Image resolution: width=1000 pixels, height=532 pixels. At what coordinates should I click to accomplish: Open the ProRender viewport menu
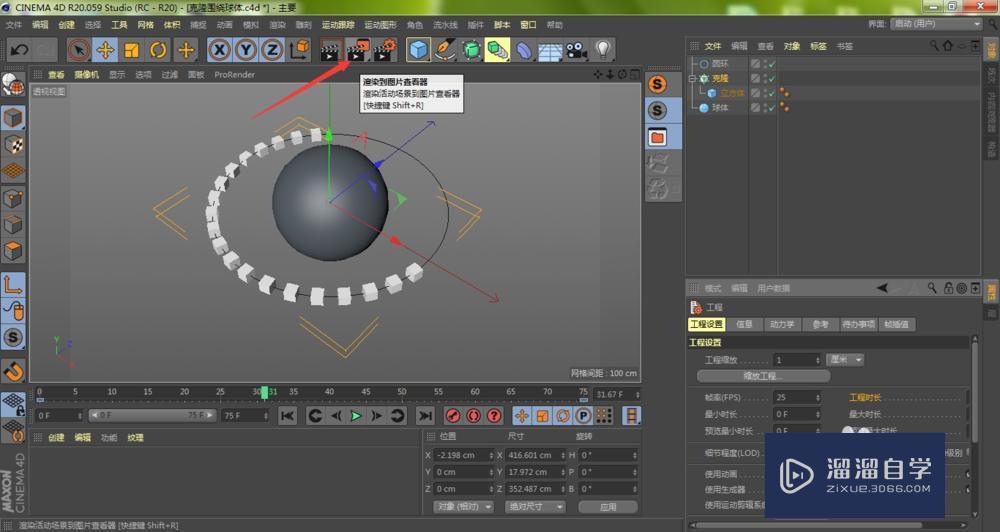tap(234, 75)
